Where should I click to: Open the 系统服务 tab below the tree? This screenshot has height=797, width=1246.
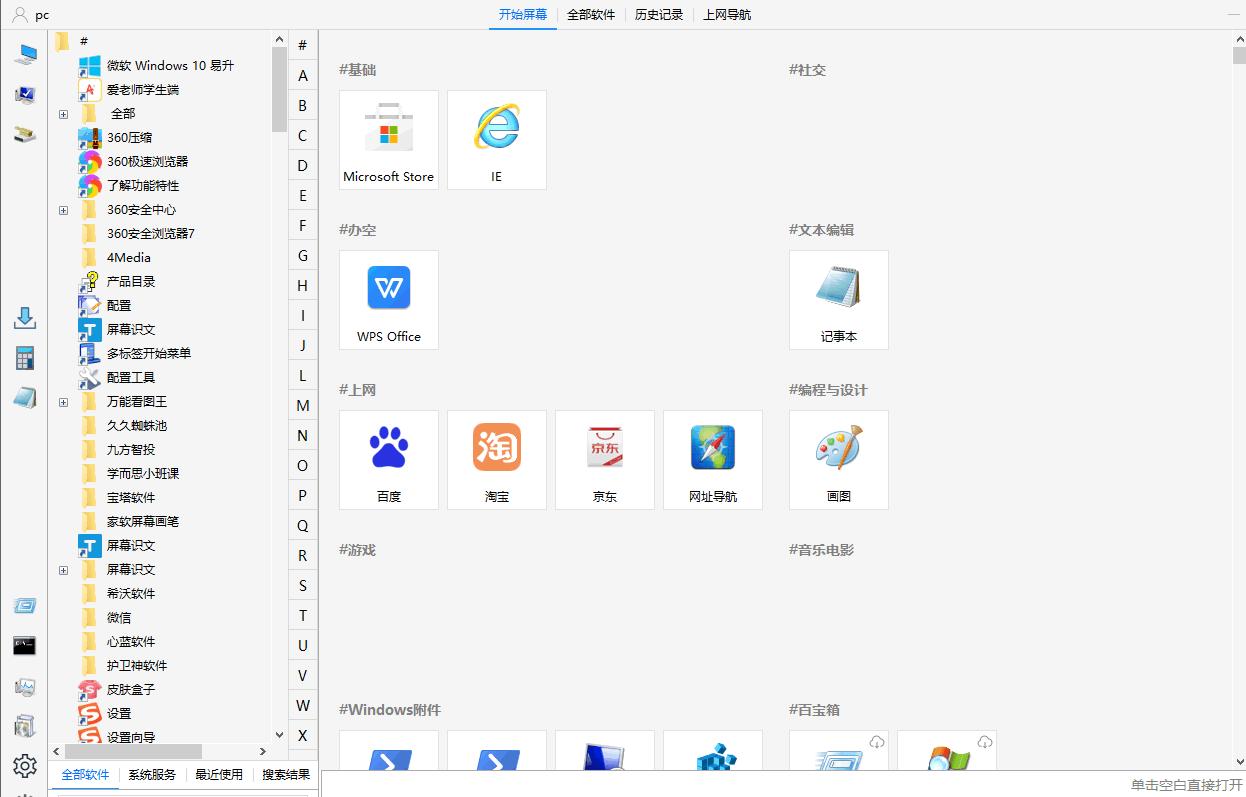coord(152,774)
